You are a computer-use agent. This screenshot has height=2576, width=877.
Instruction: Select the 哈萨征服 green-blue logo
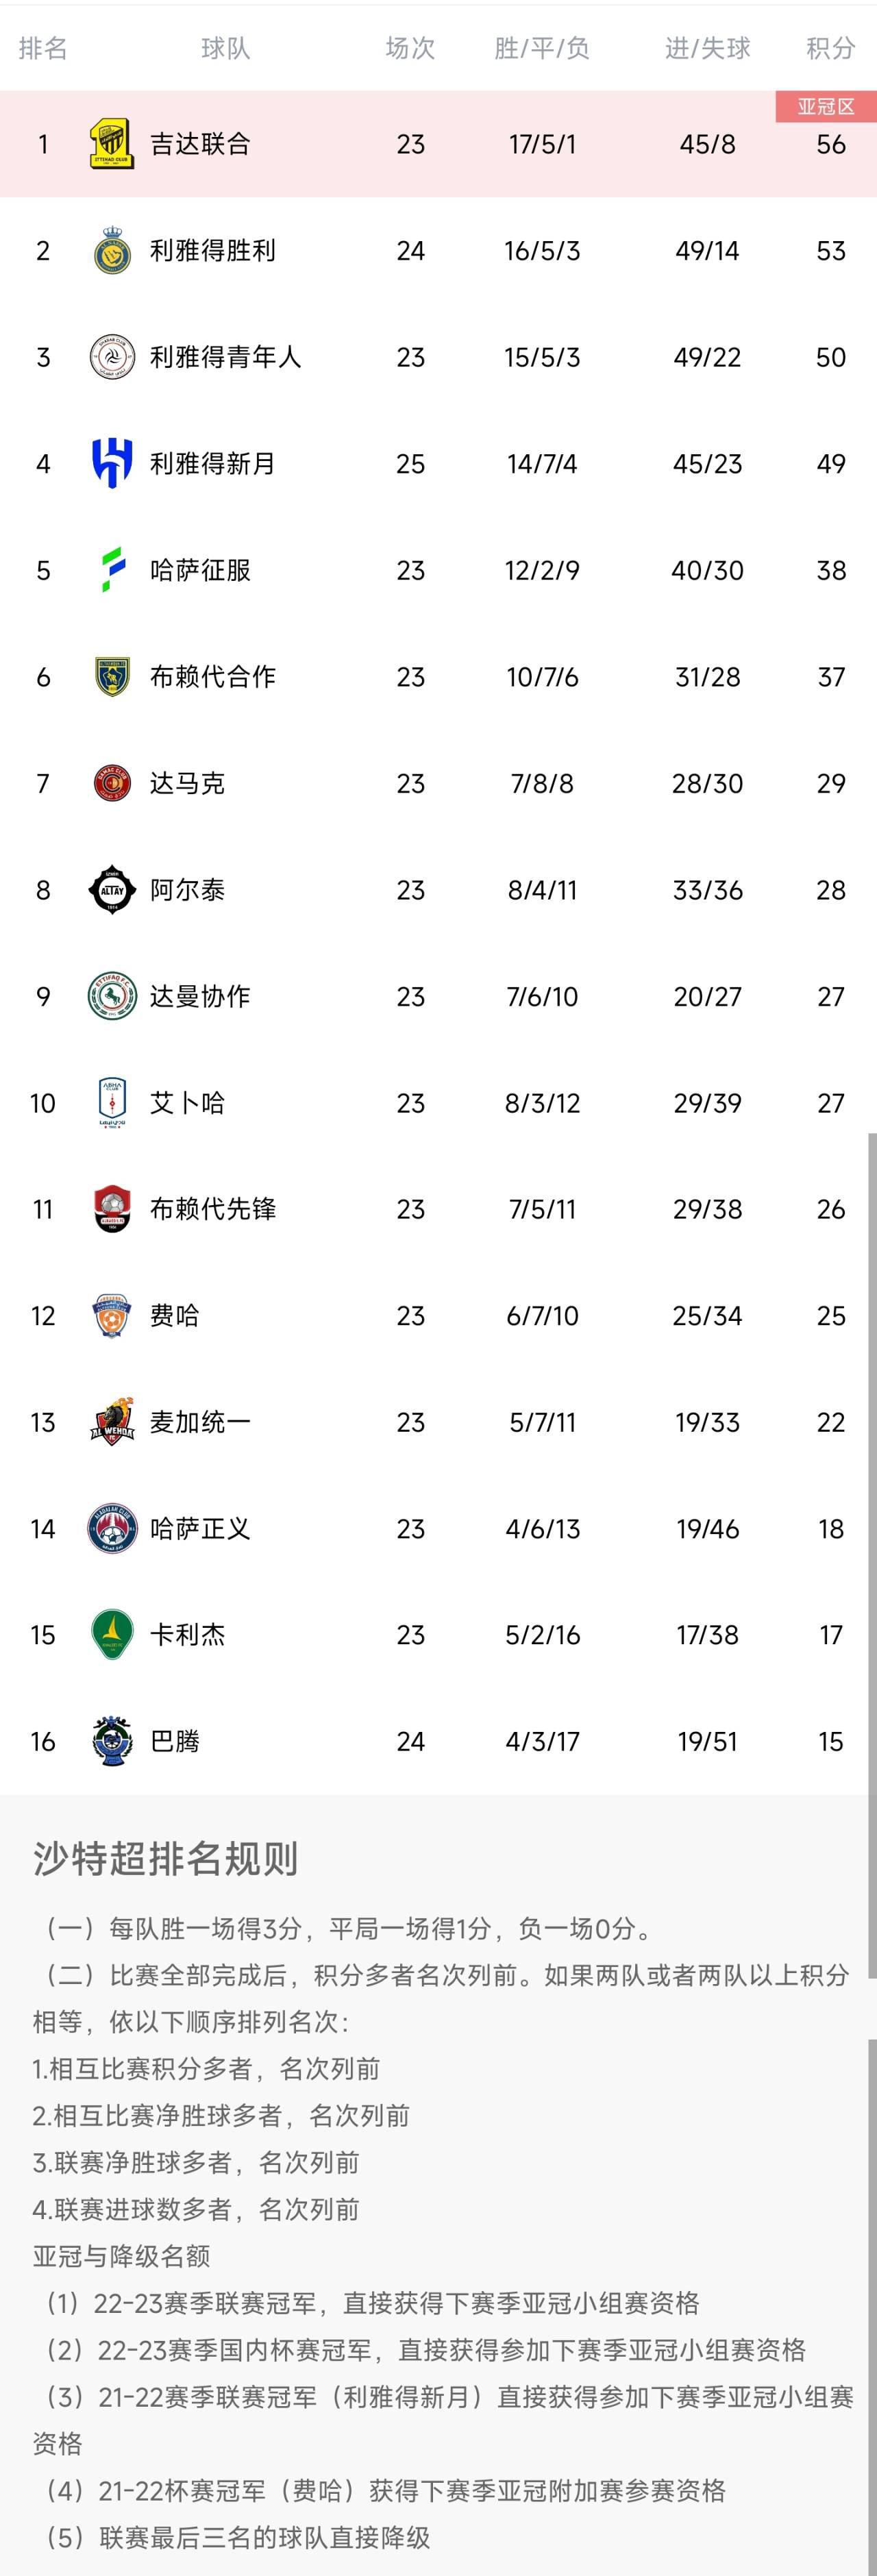pyautogui.click(x=112, y=570)
